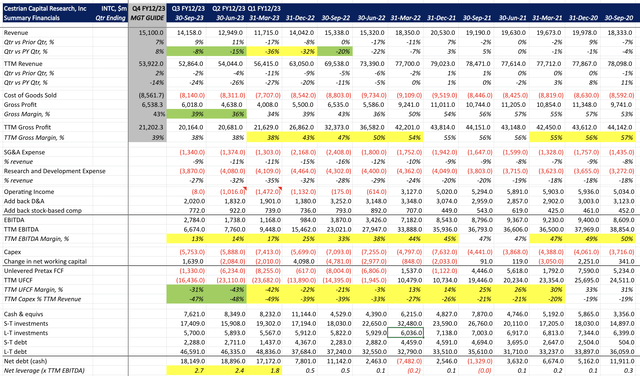Viewport: 640px width, 376px height.
Task: Select the Capex row label
Action: pos(12,252)
